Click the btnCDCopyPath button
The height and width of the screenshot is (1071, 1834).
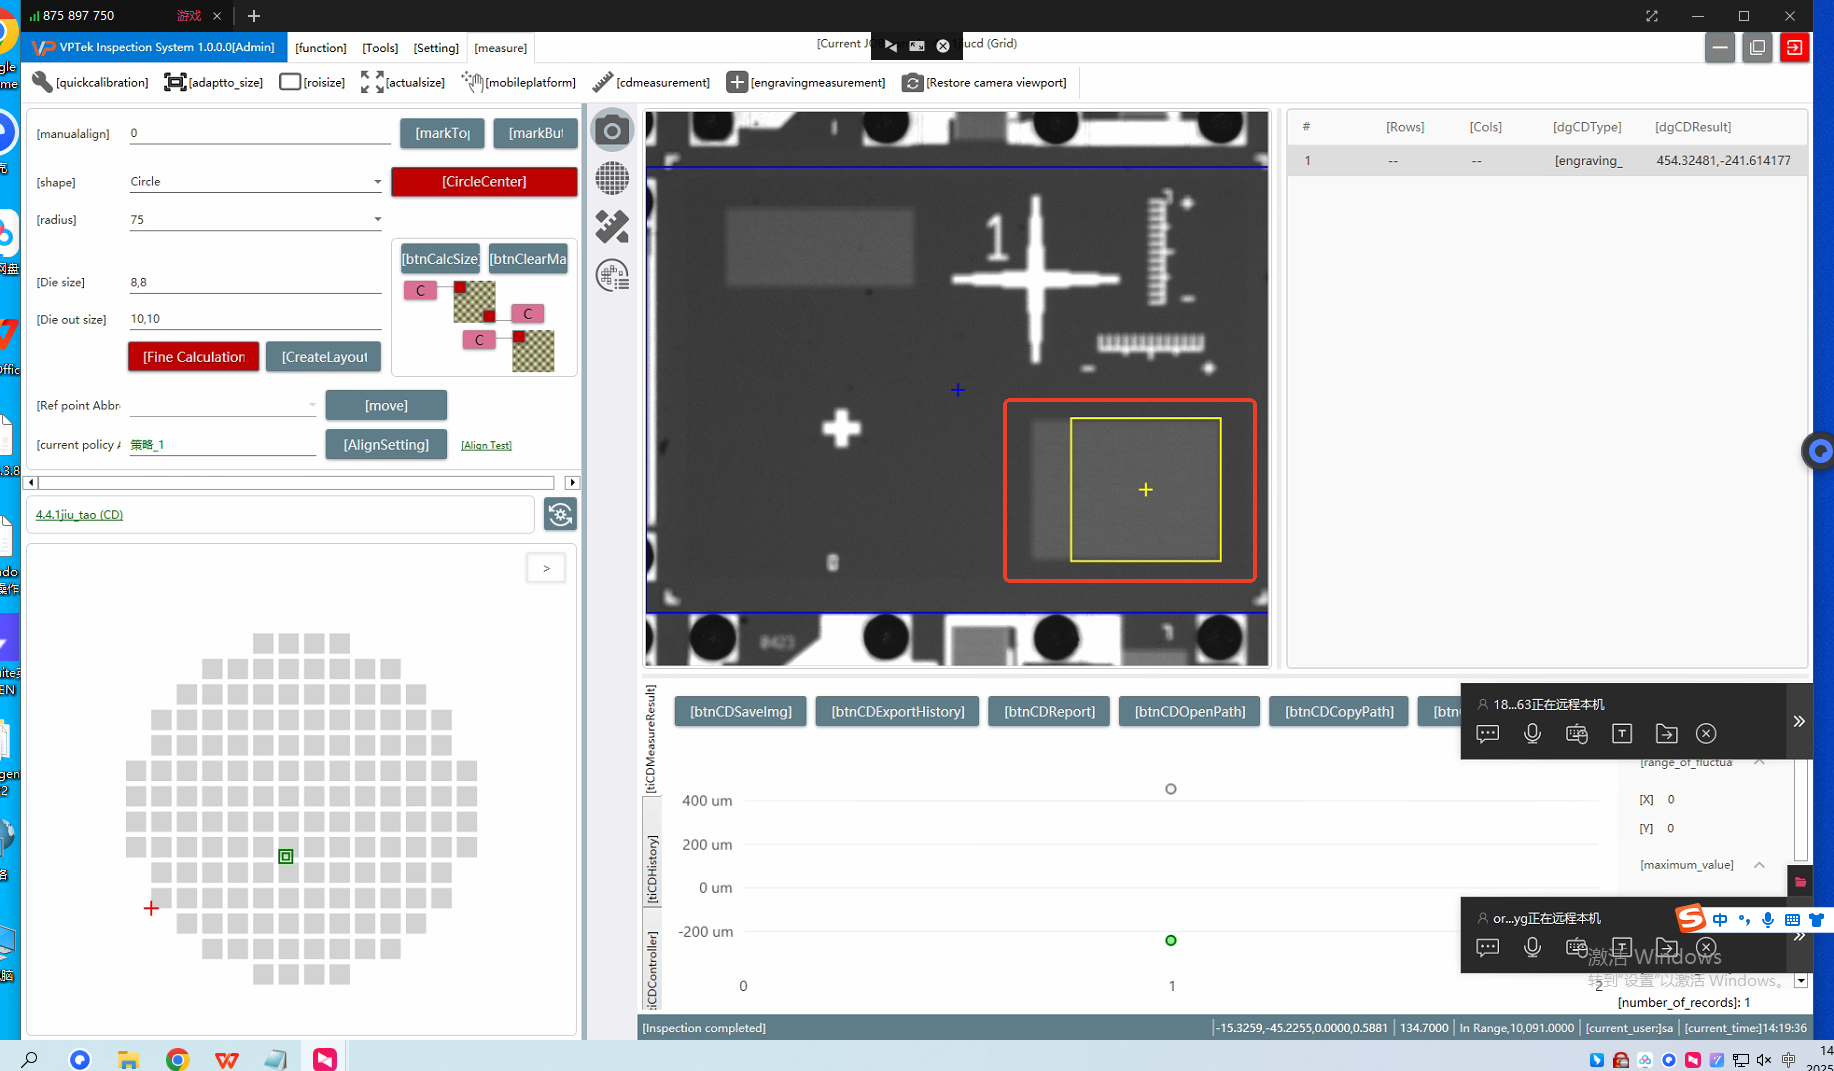[1339, 711]
